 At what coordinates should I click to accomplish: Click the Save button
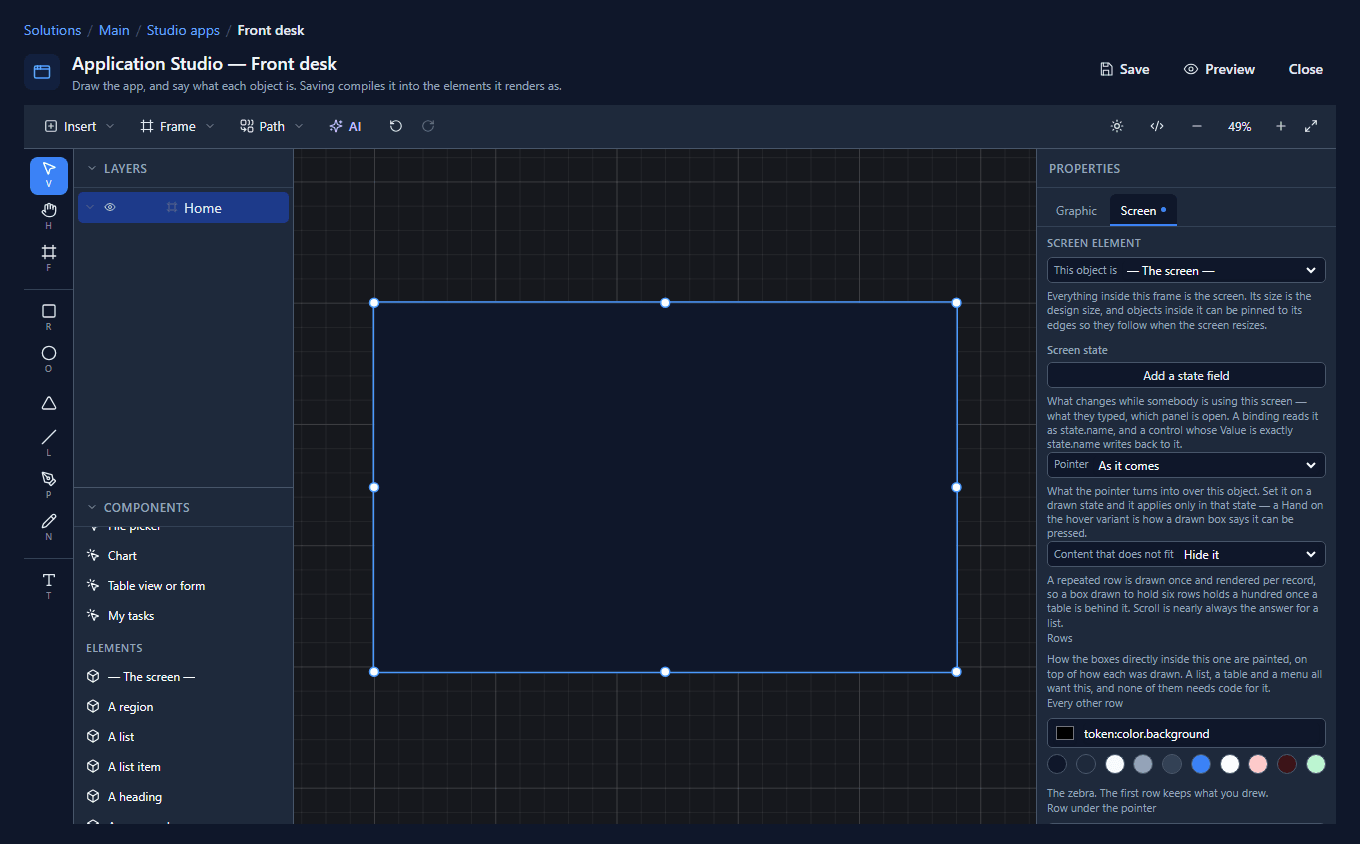pyautogui.click(x=1124, y=69)
